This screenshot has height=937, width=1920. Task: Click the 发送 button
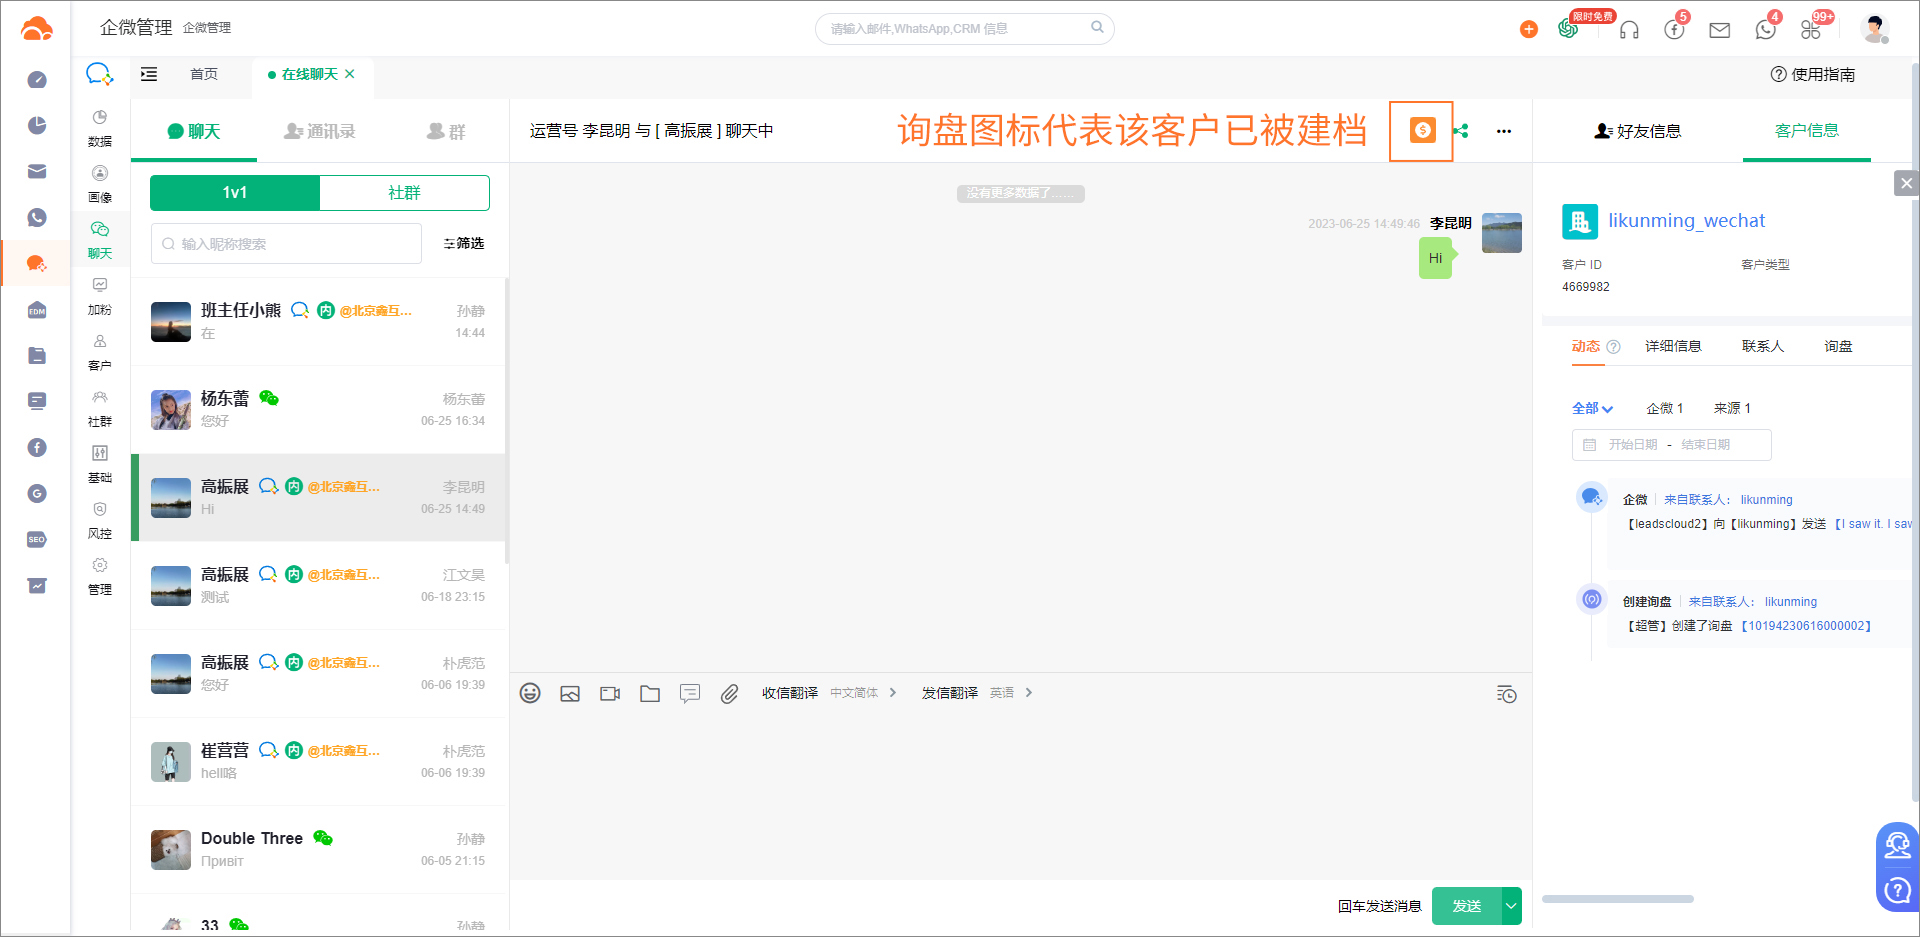(x=1466, y=906)
